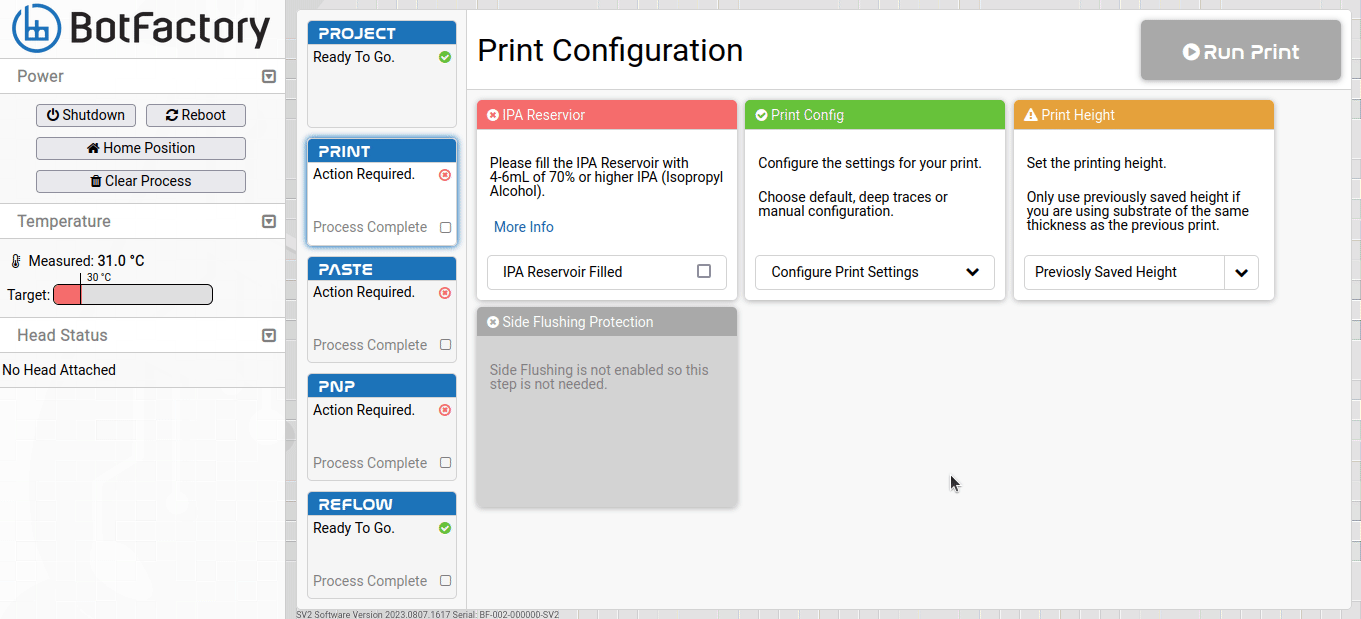This screenshot has width=1361, height=619.
Task: Click the green check icon in PROJECT step
Action: (445, 57)
